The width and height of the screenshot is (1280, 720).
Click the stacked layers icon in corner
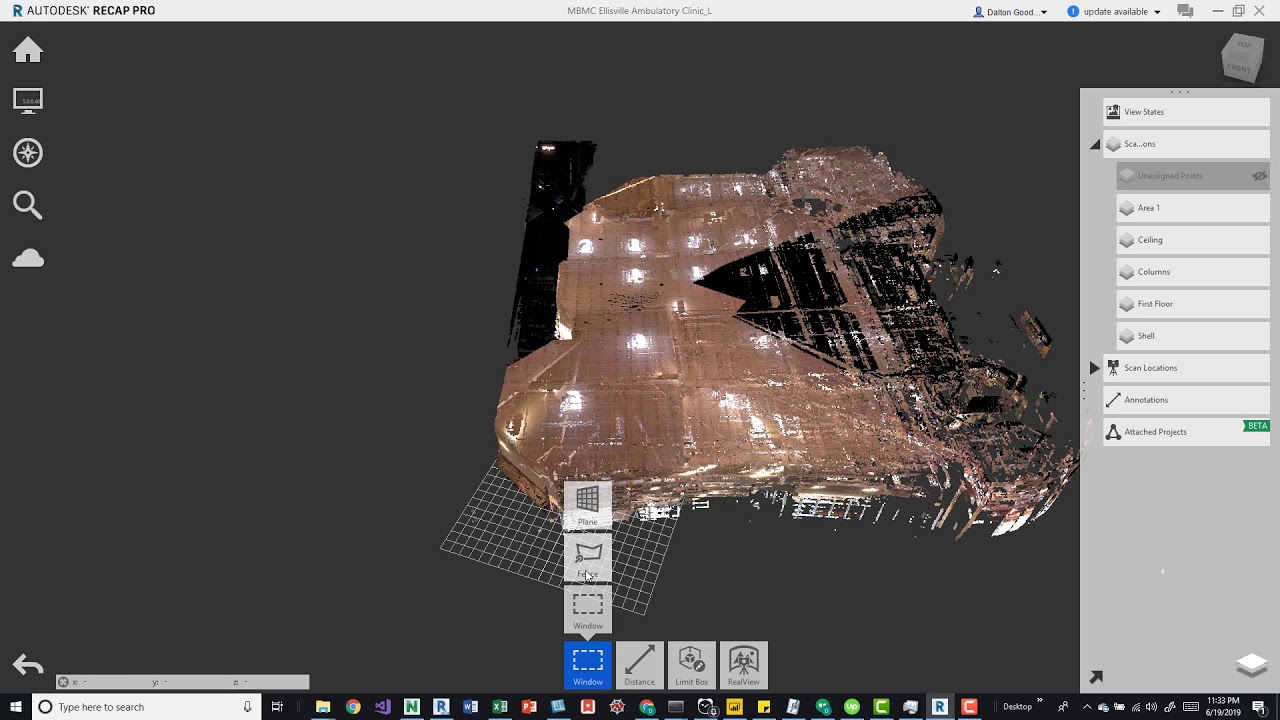pyautogui.click(x=1252, y=665)
